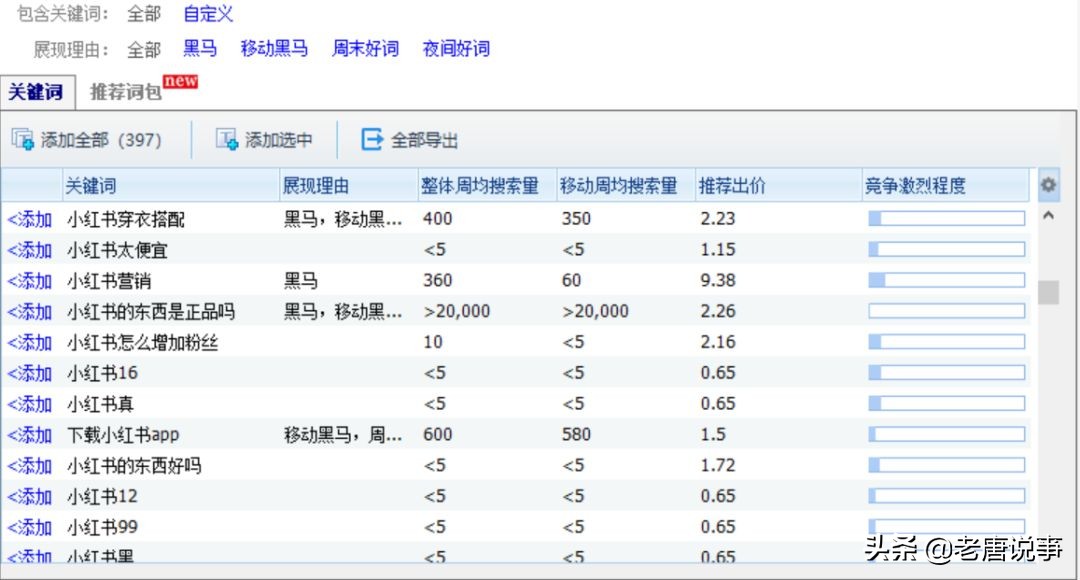Enable the 夜间好词 filter
Screen dimensions: 1080x580
pyautogui.click(x=456, y=48)
